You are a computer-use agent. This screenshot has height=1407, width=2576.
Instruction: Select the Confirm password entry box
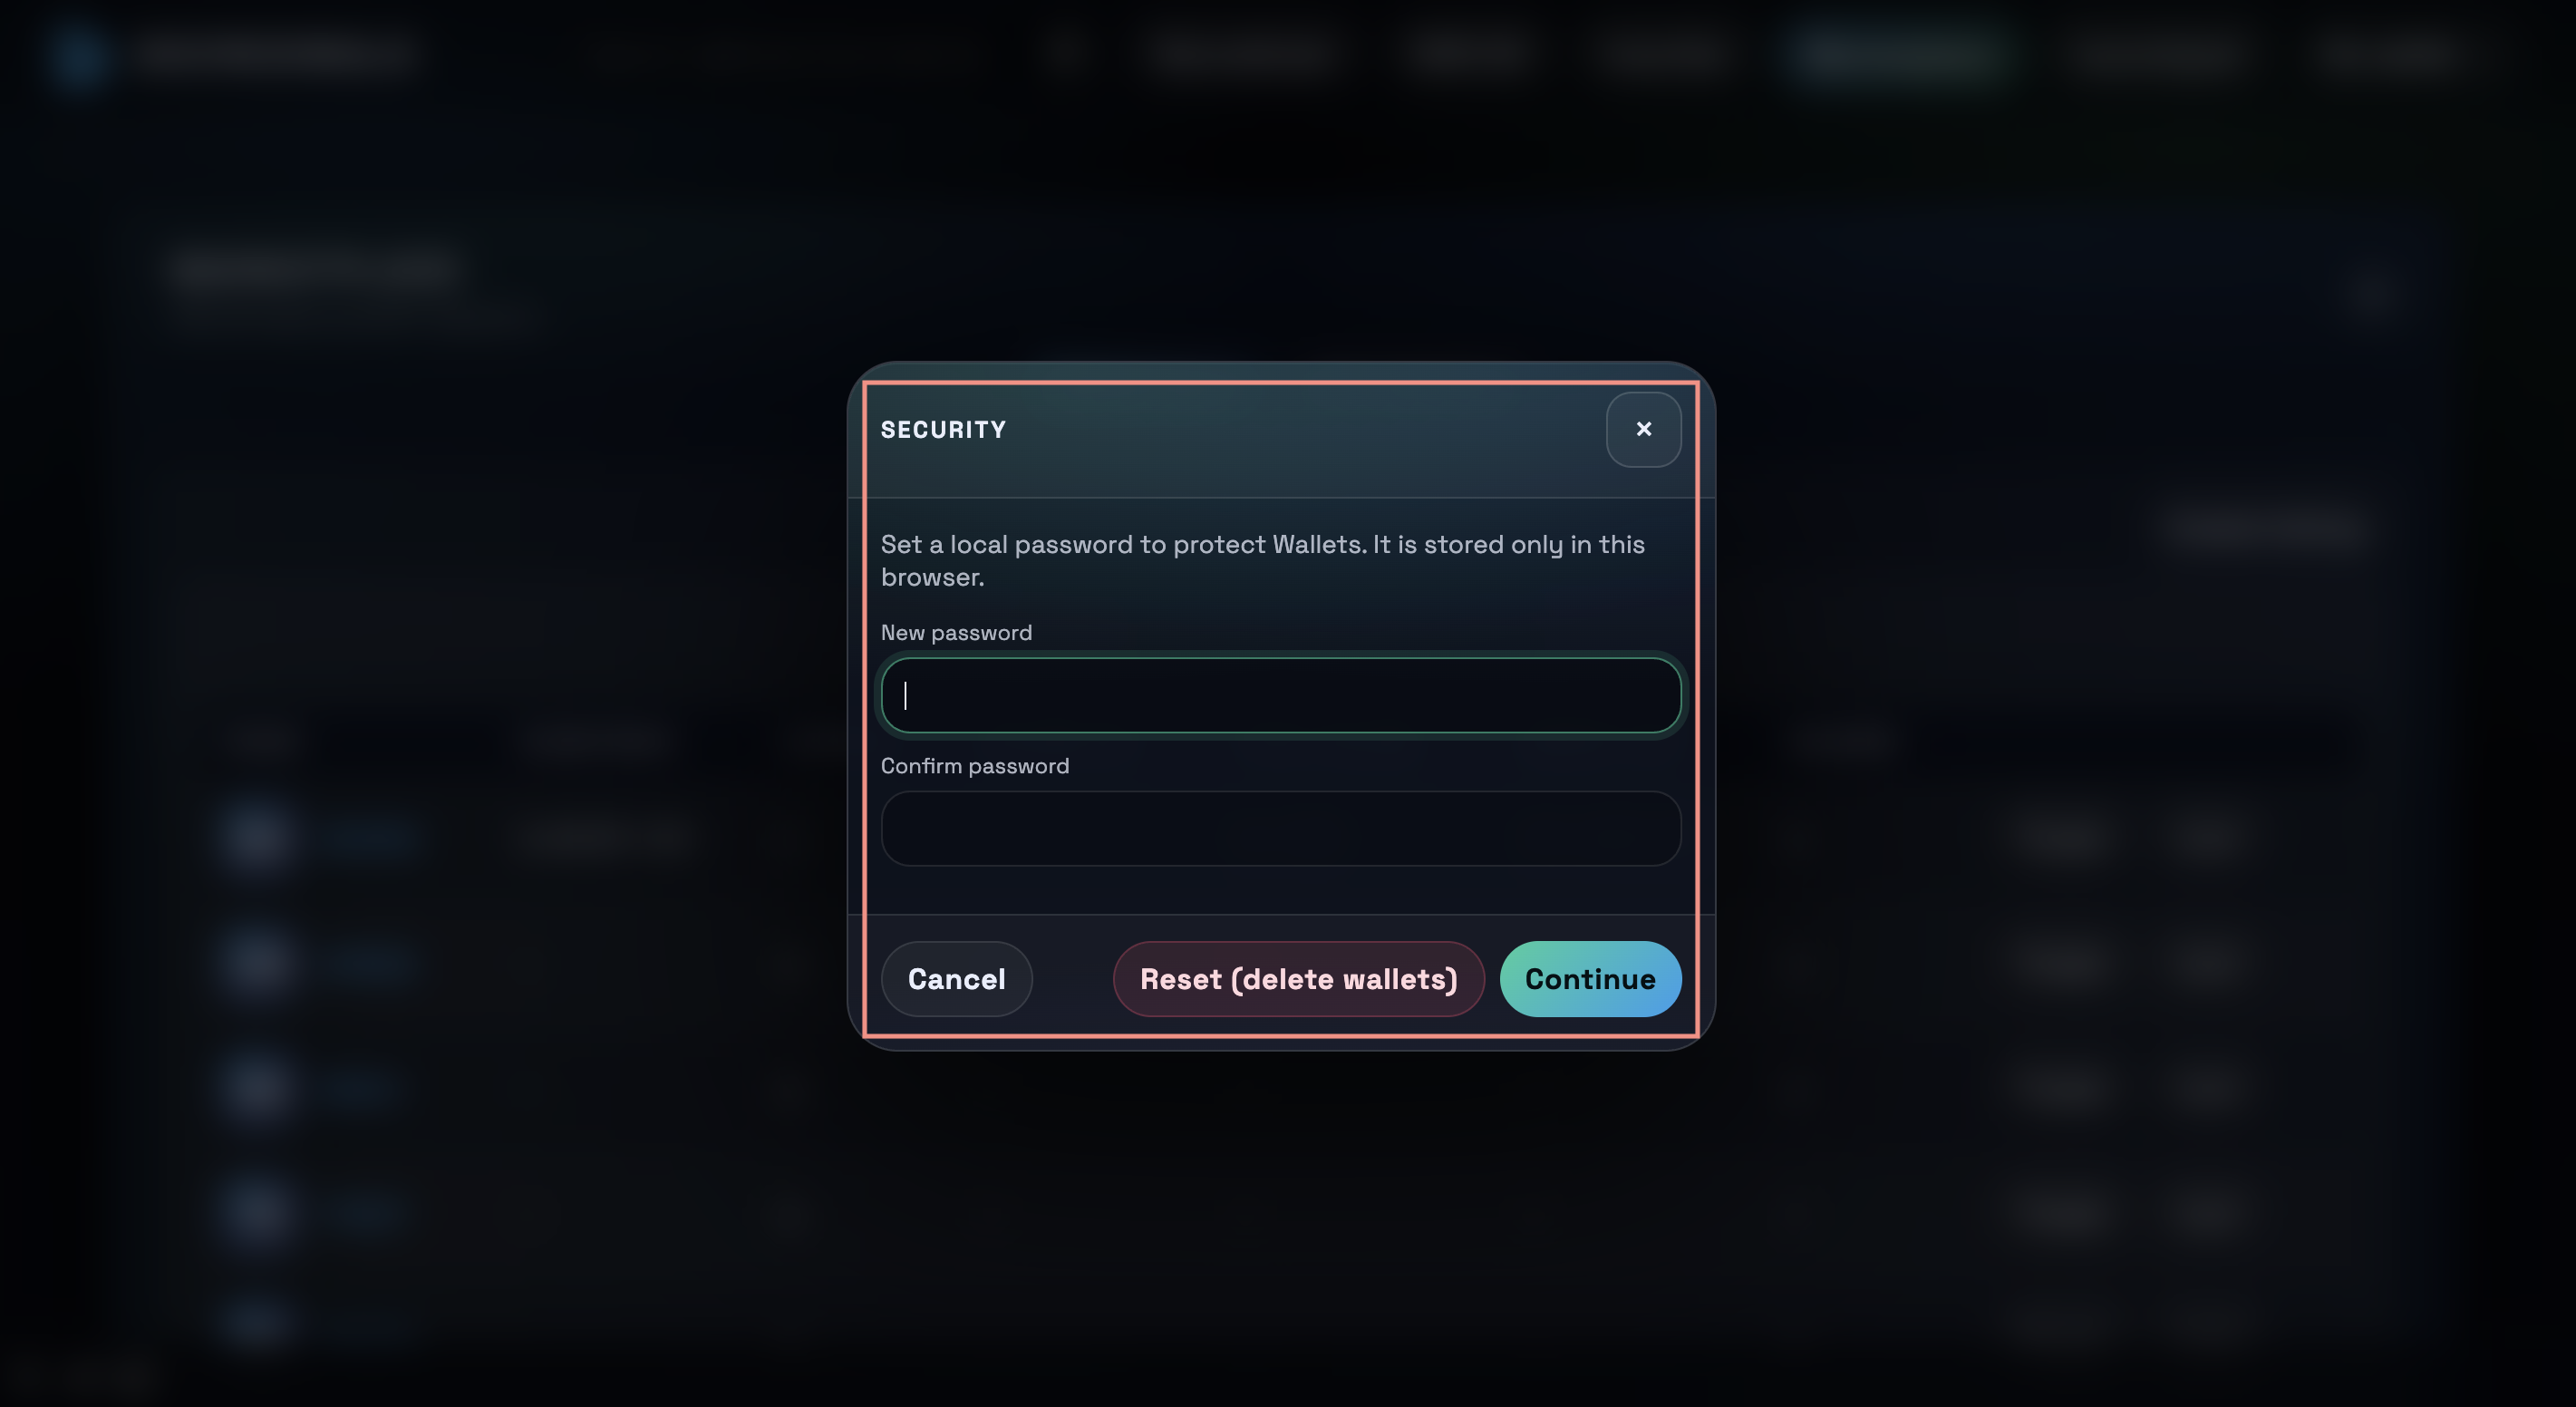tap(1280, 829)
